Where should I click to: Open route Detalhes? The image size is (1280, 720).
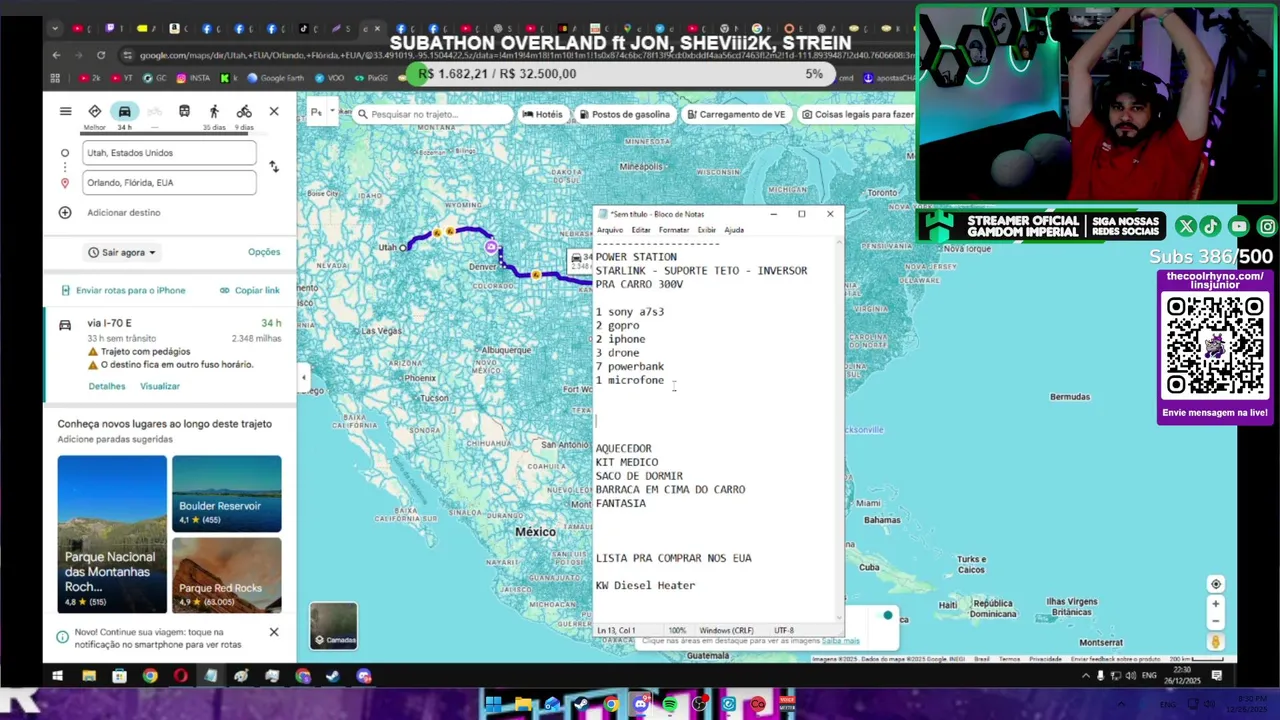pos(107,386)
